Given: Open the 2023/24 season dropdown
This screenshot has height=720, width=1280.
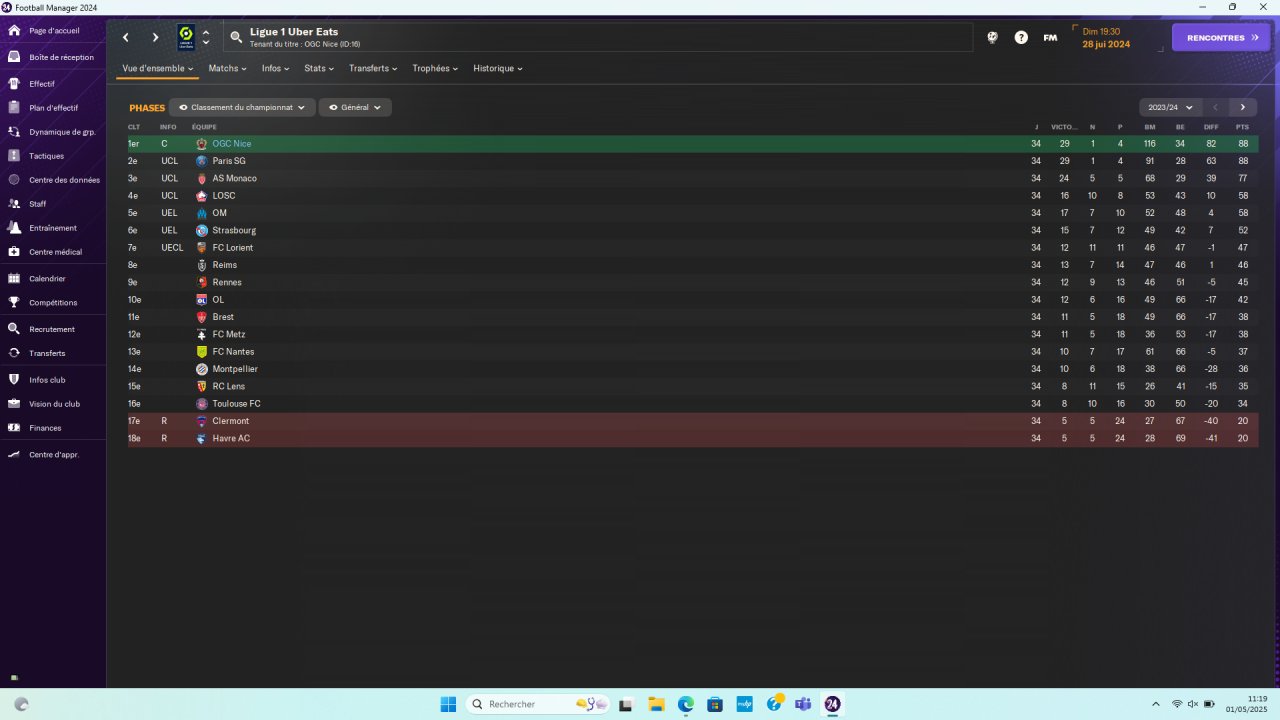Looking at the screenshot, I should (1170, 107).
